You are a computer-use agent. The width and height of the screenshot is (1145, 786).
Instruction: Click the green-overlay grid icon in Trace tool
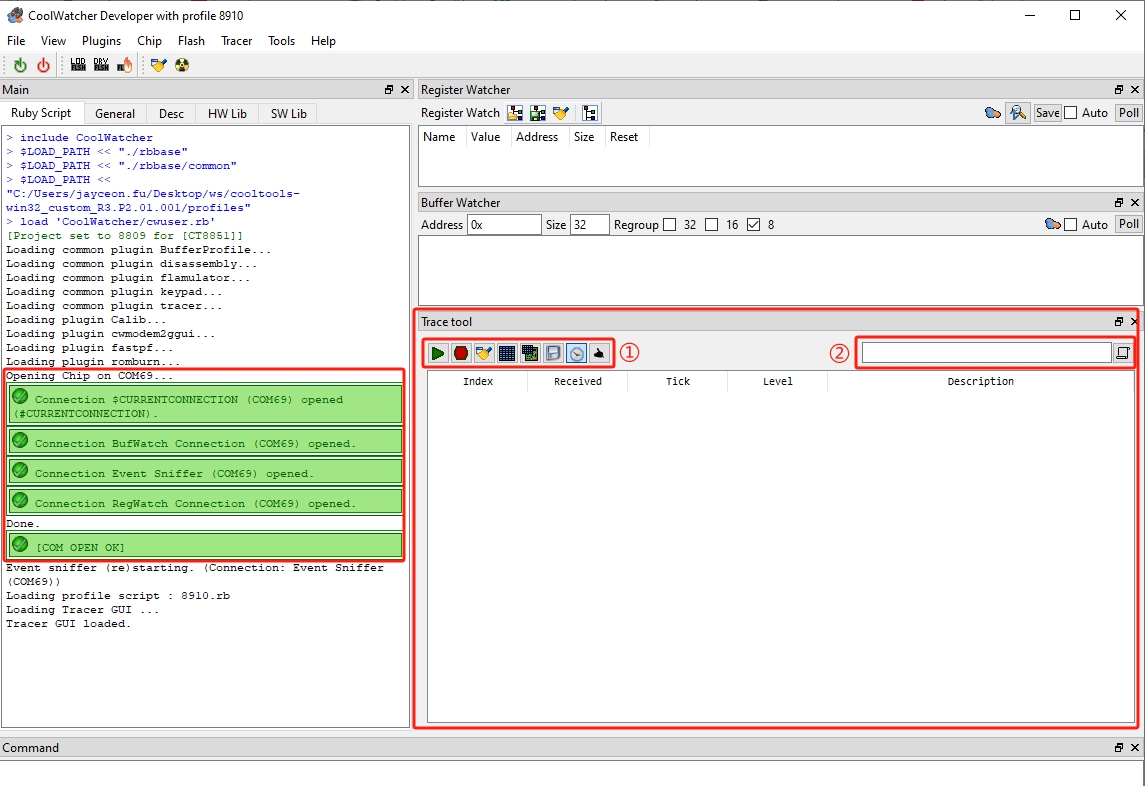coord(530,354)
